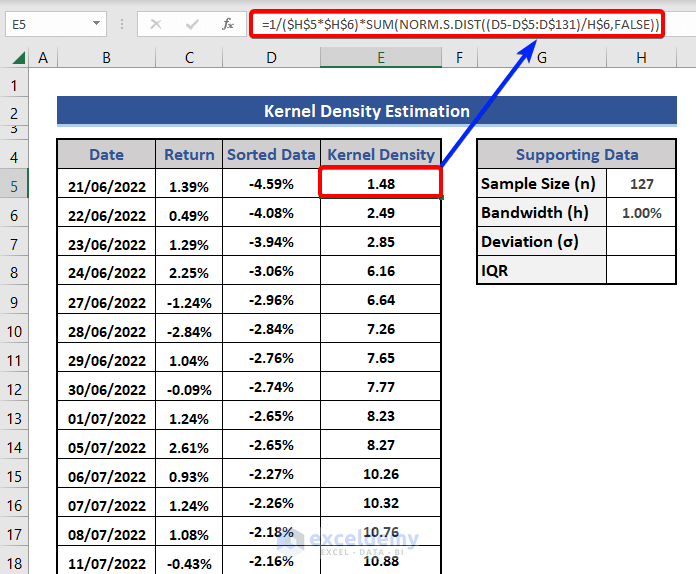Click the Sorted Data heading cell
The height and width of the screenshot is (574, 696).
pyautogui.click(x=271, y=154)
